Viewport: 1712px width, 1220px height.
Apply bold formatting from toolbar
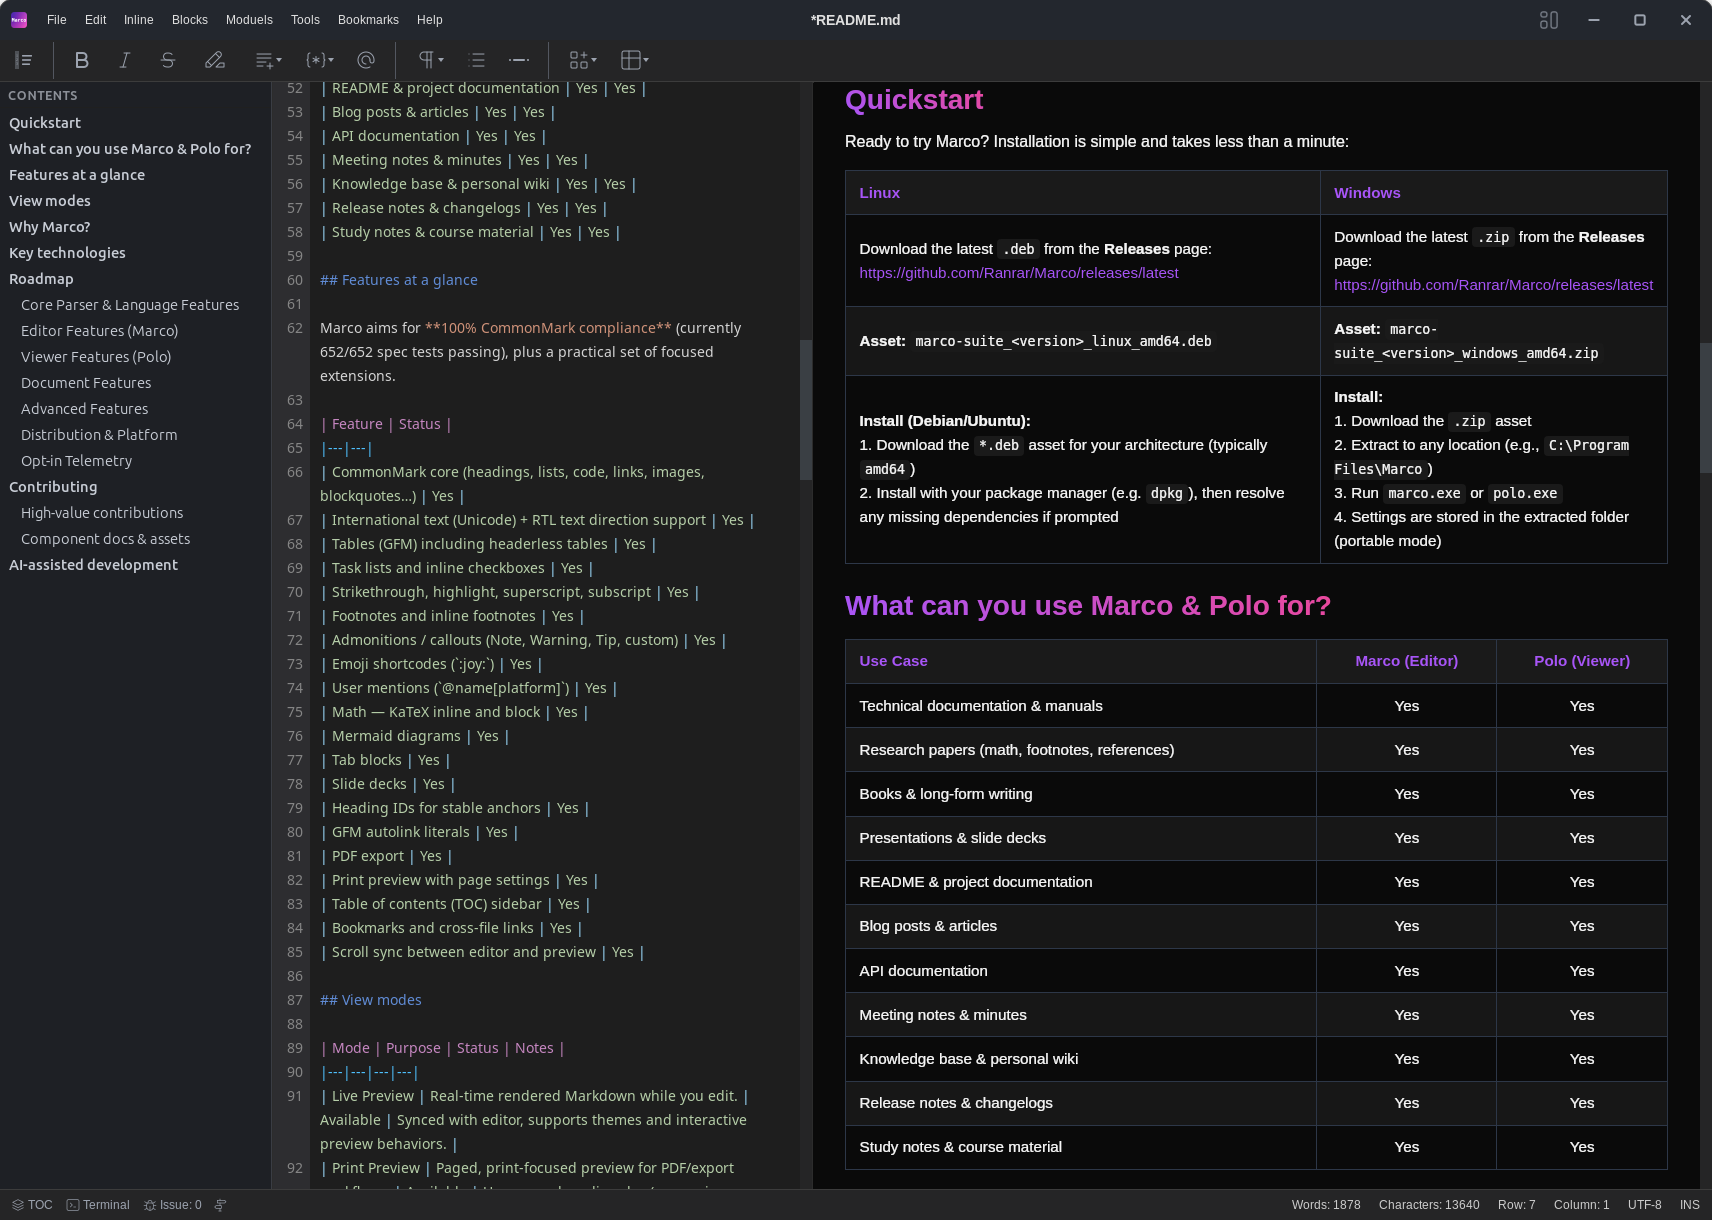point(82,60)
